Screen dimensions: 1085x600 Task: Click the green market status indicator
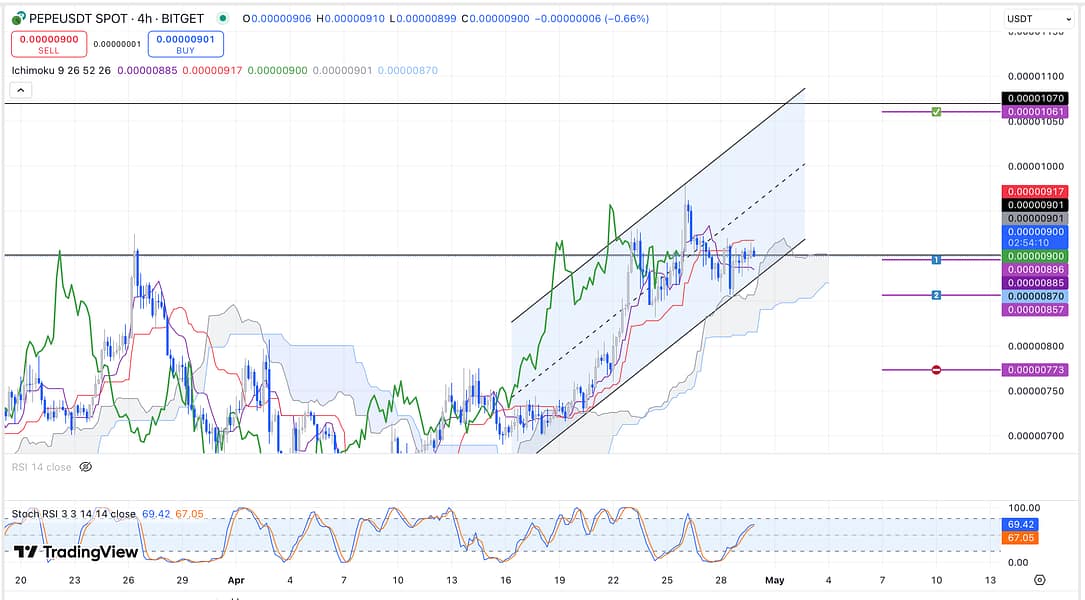coord(221,18)
